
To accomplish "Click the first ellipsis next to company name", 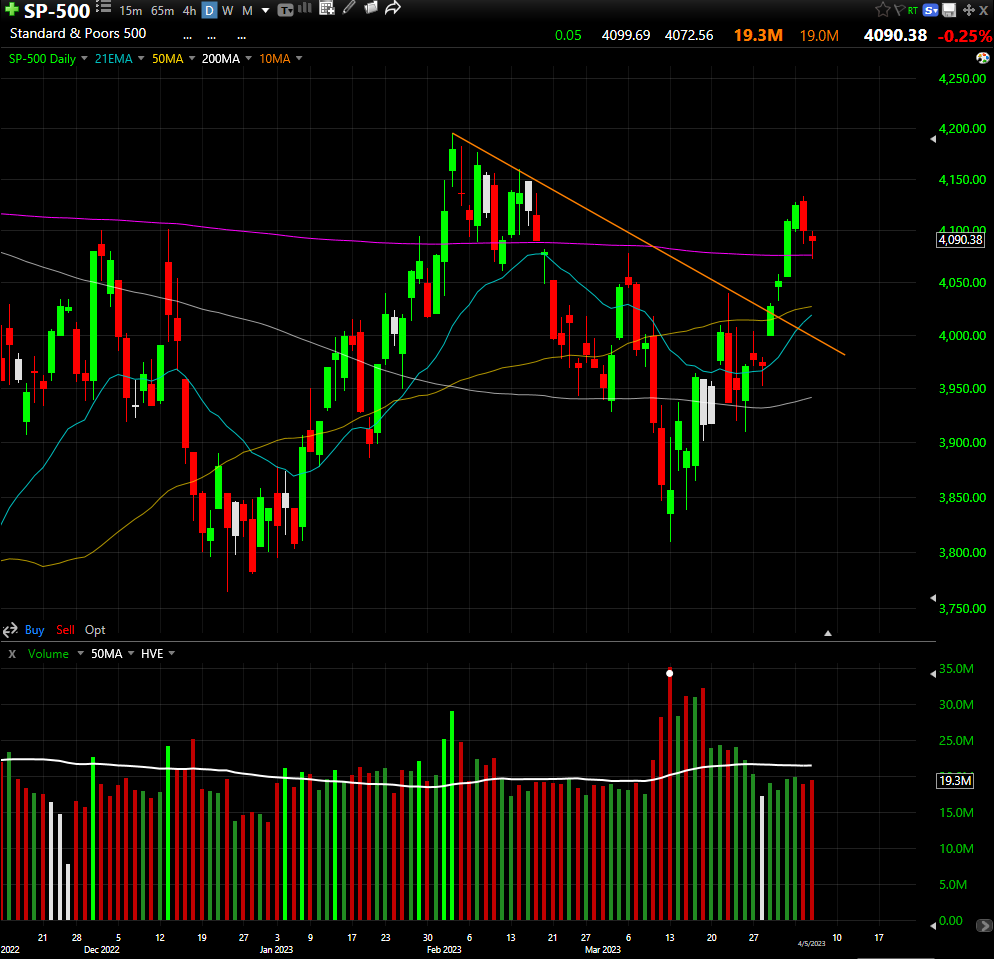I will click(187, 36).
